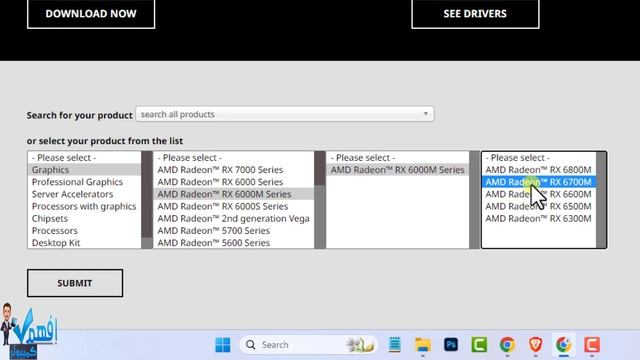The image size is (640, 360).
Task: Select AMD Radeon RX 6000S Series
Action: 234,207
